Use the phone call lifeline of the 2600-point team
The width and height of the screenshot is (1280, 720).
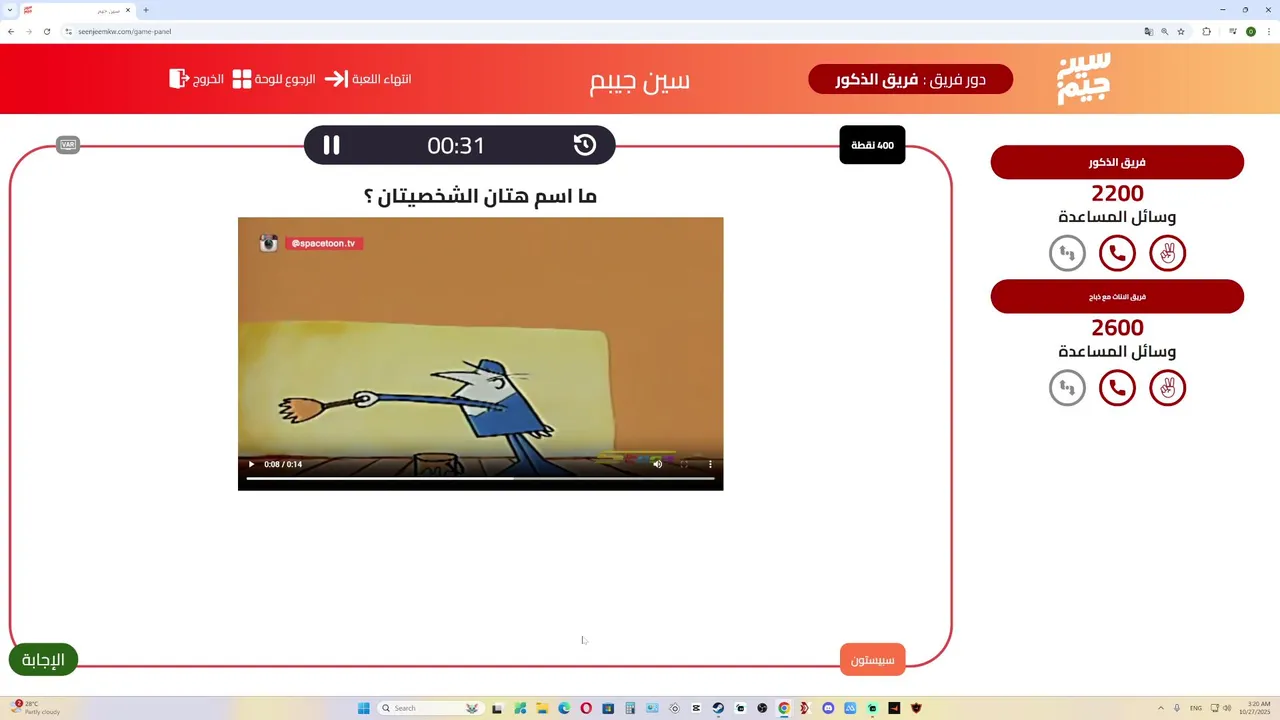coord(1117,387)
